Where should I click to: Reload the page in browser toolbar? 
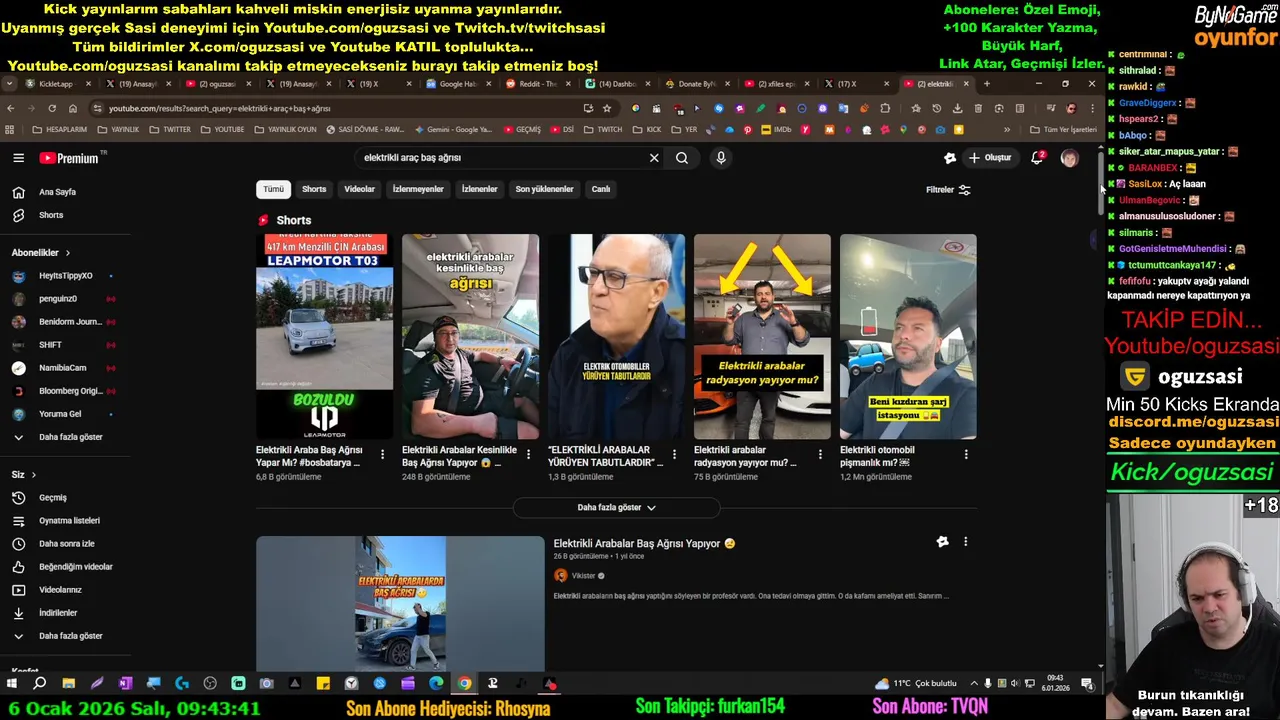(x=52, y=108)
